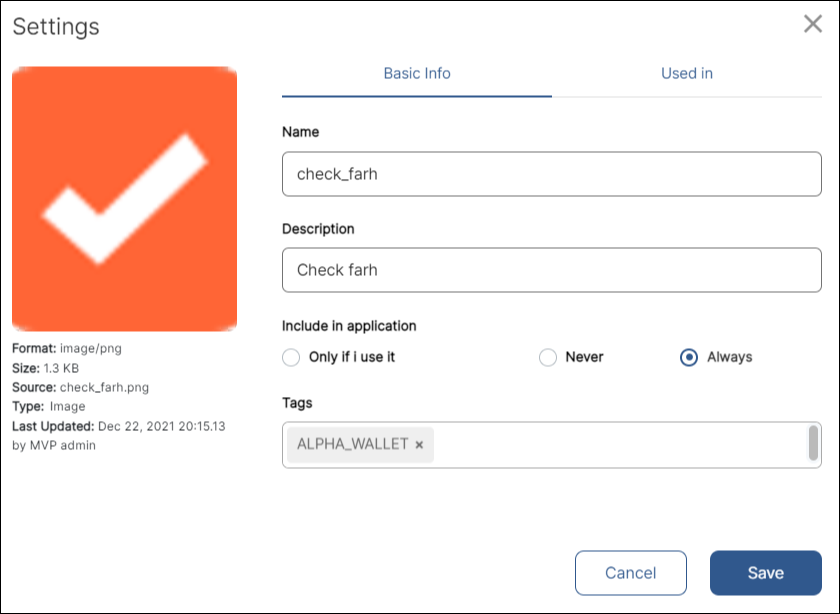Click the Description field label
This screenshot has width=840, height=614.
(318, 229)
